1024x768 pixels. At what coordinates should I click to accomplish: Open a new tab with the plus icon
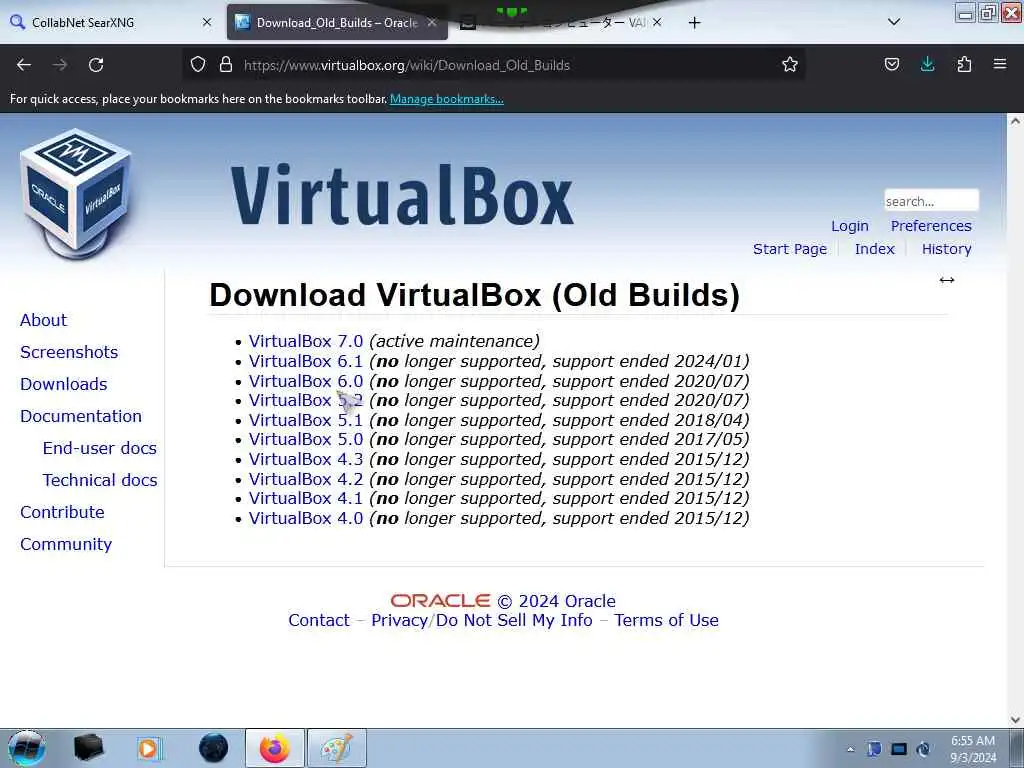tap(694, 23)
